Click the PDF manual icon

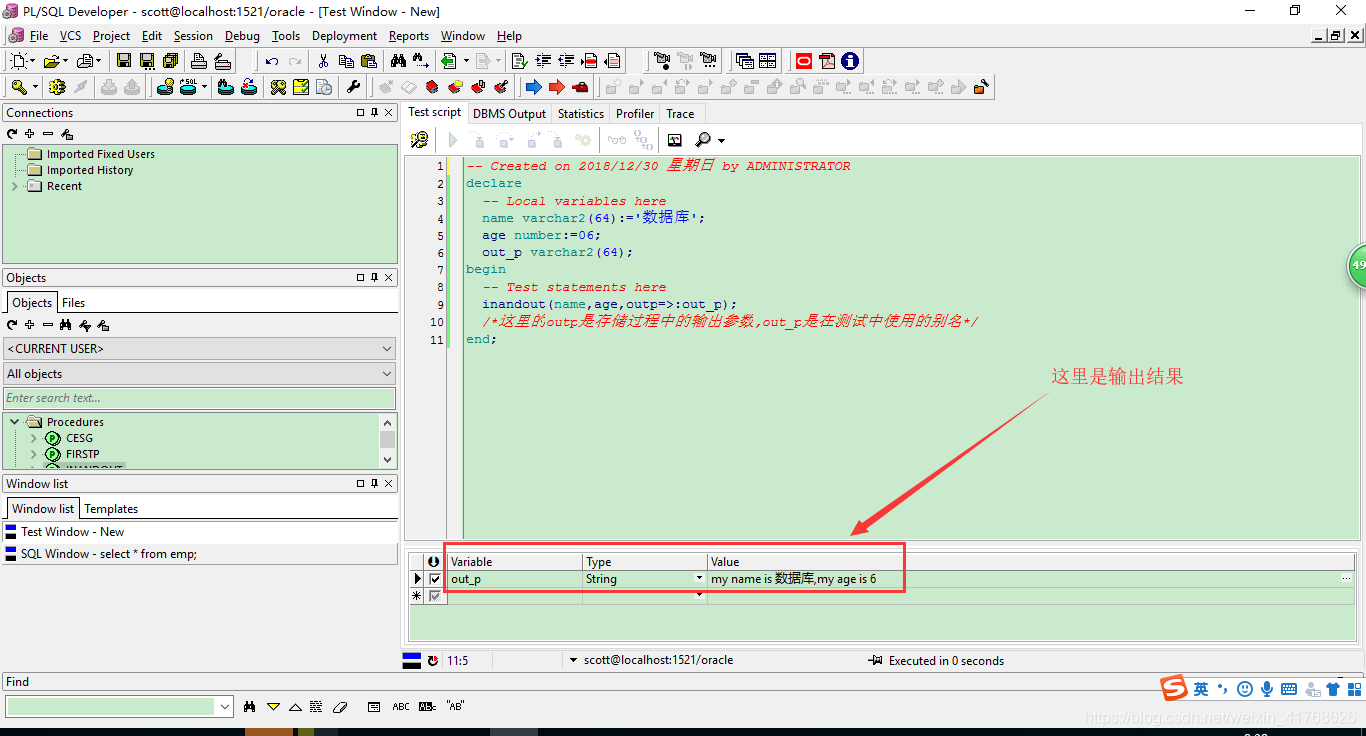coord(827,61)
